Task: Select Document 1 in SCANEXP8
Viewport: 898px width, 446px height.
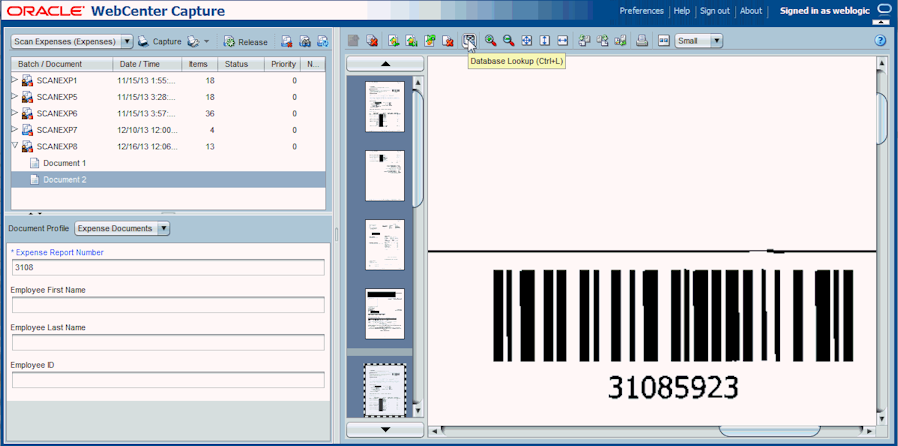Action: (x=65, y=163)
